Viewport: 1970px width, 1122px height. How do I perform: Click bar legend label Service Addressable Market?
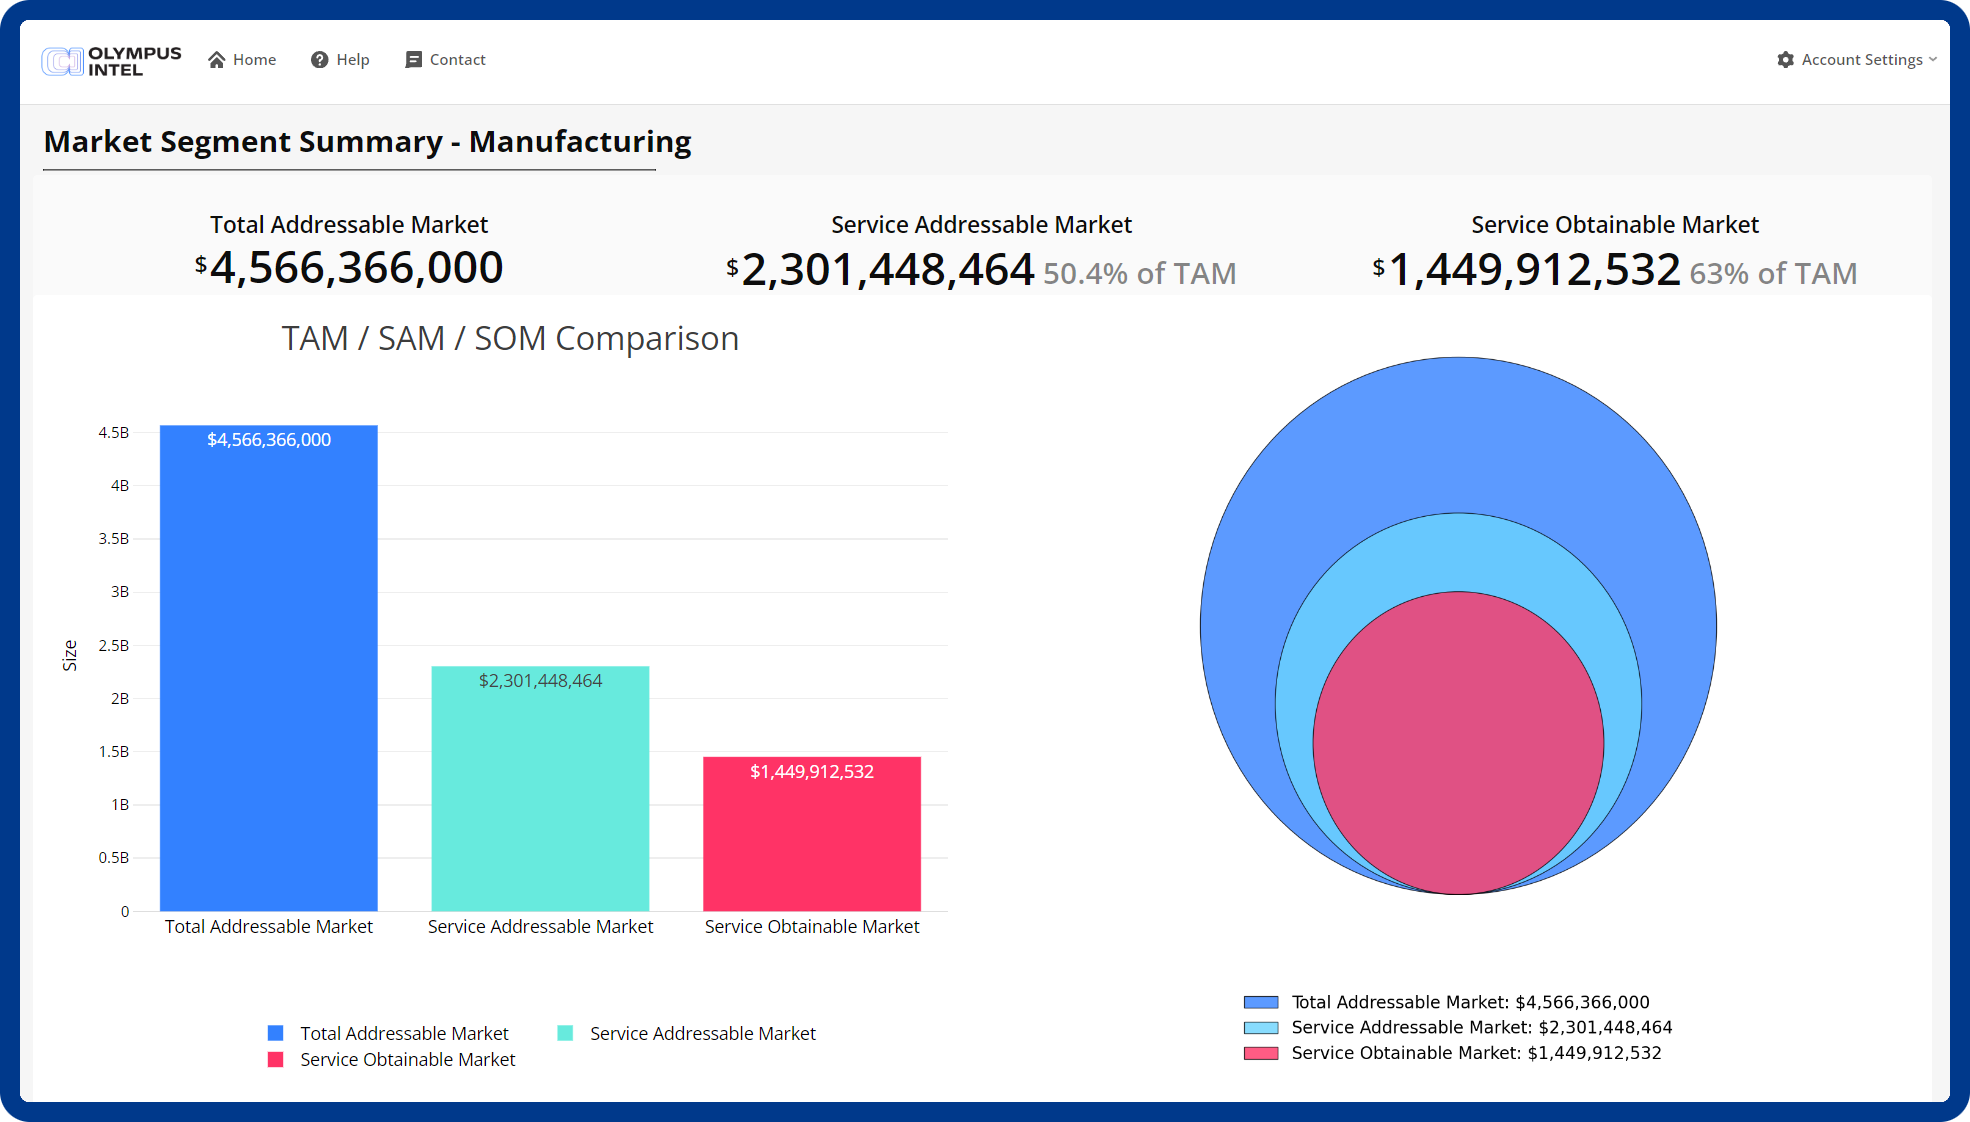(x=703, y=1033)
